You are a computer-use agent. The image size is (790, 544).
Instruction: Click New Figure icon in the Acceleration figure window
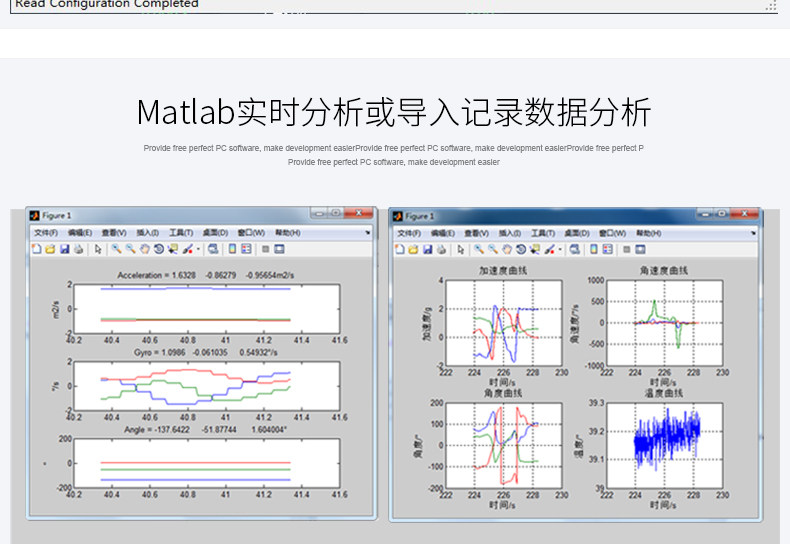37,249
